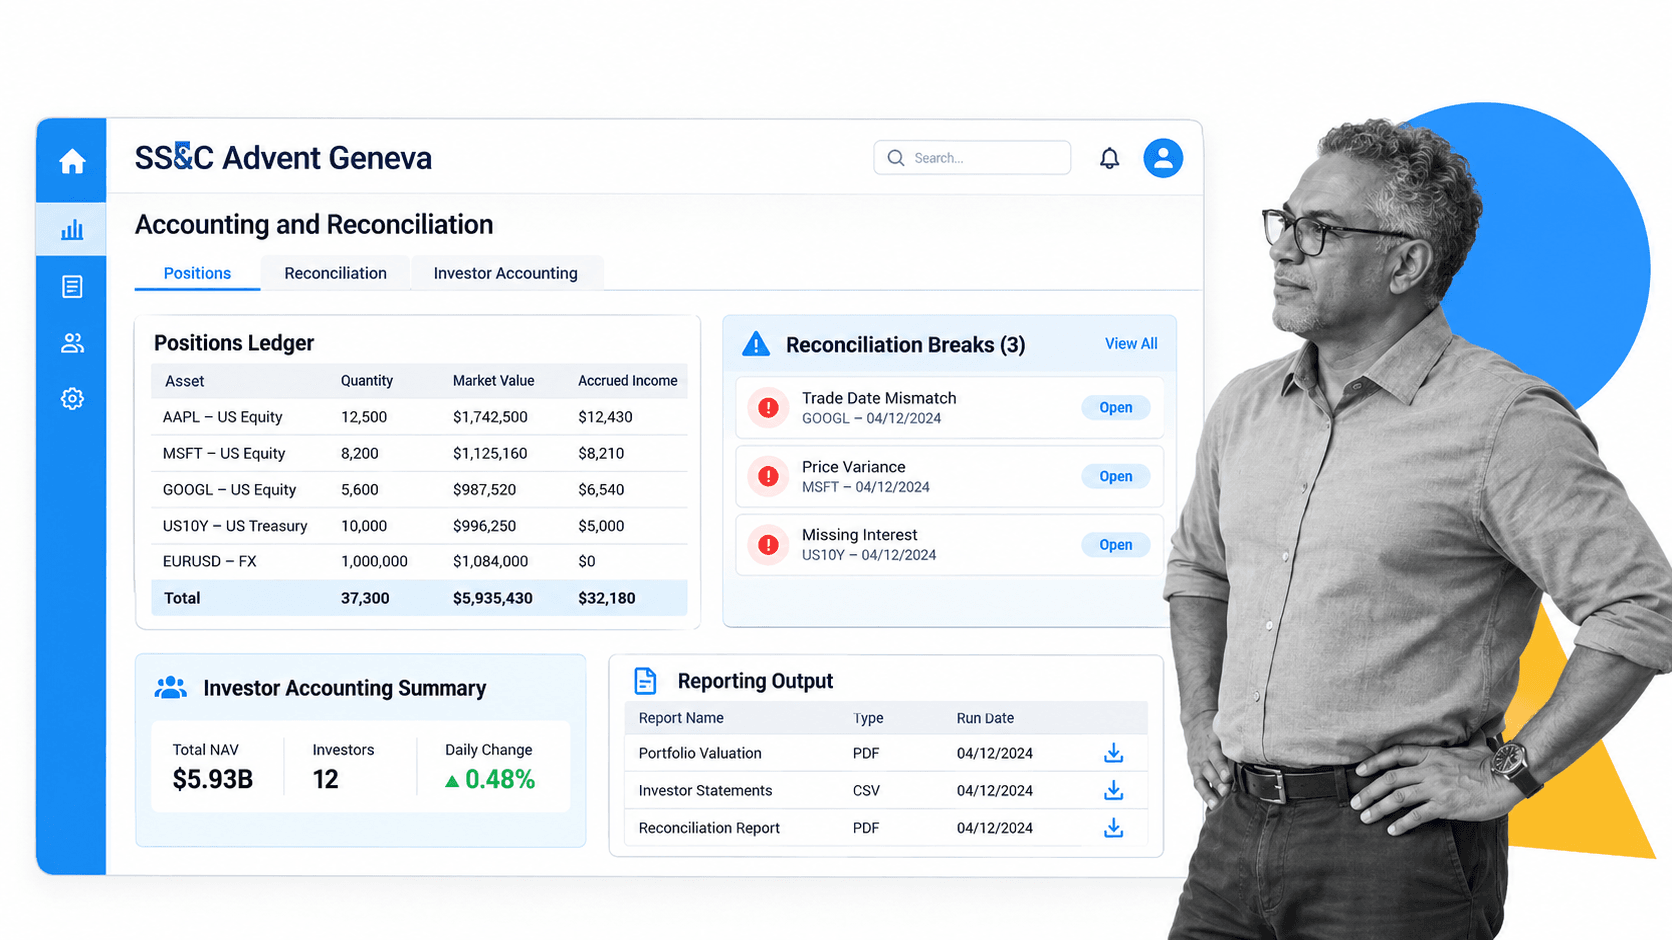This screenshot has width=1672, height=940.
Task: Click the Reporting Output document icon
Action: coord(646,681)
